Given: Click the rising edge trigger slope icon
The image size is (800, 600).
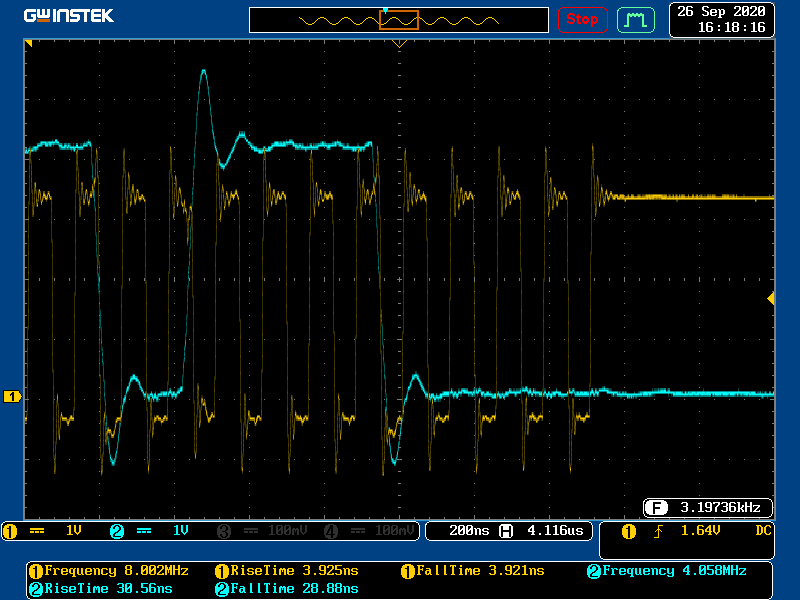Looking at the screenshot, I should coord(659,530).
